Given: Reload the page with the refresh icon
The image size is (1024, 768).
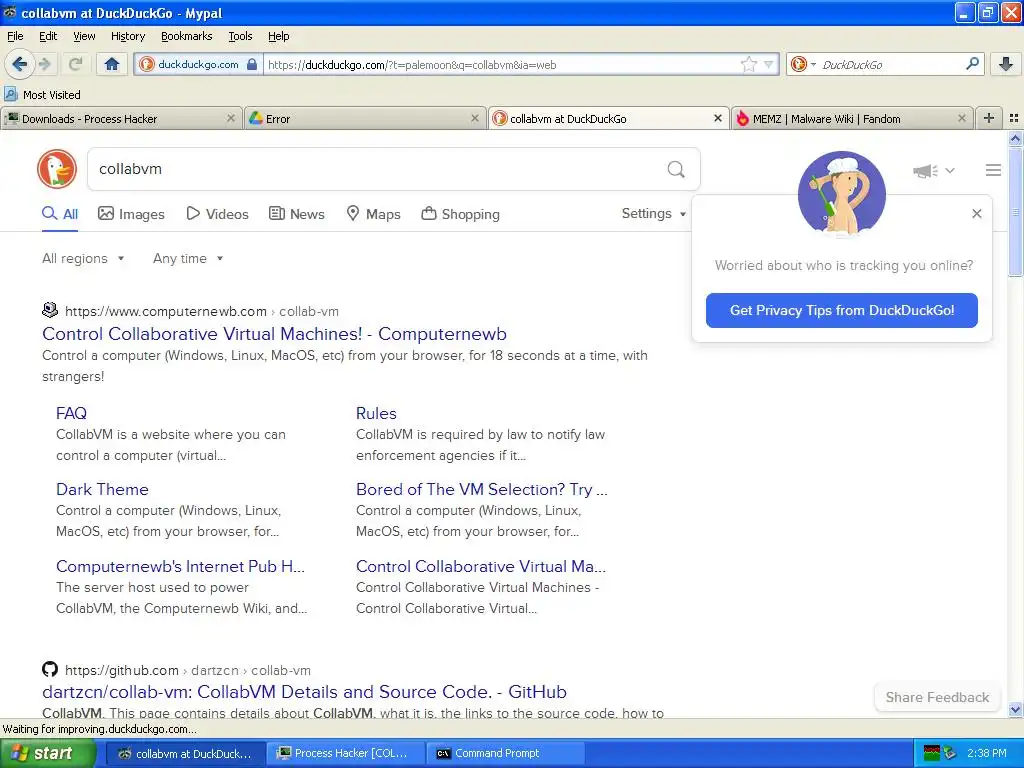Looking at the screenshot, I should click(x=76, y=64).
